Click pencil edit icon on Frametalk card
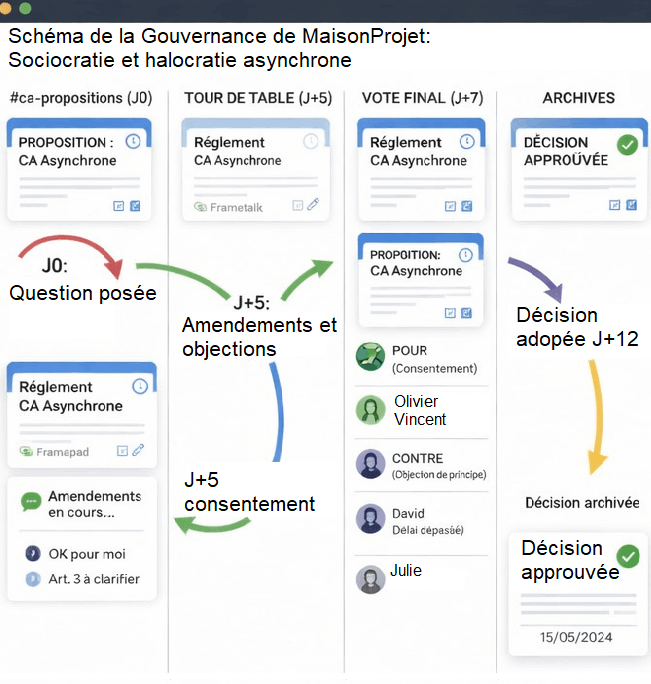Image resolution: width=651 pixels, height=684 pixels. pyautogui.click(x=314, y=204)
